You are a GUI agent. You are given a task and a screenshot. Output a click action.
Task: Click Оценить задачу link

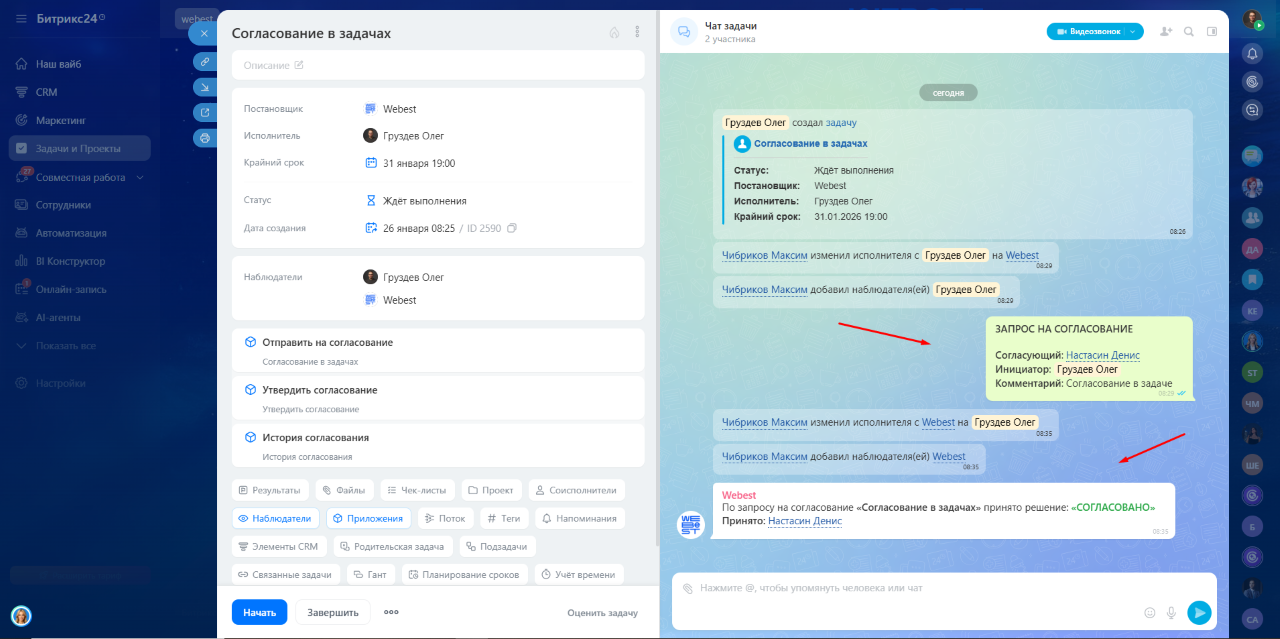click(602, 613)
